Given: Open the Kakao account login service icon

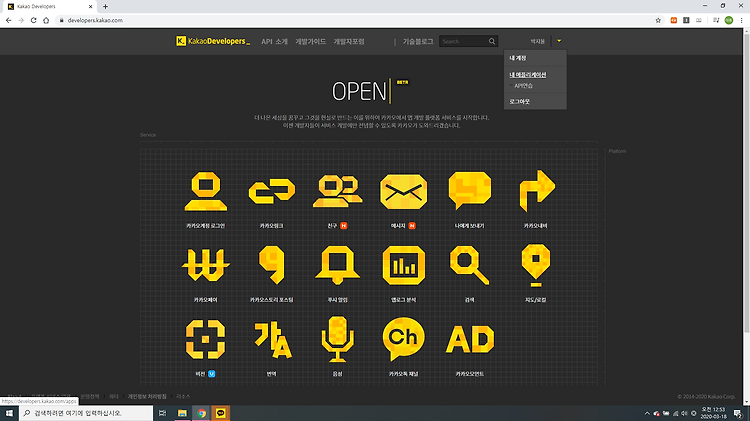Looking at the screenshot, I should (206, 191).
